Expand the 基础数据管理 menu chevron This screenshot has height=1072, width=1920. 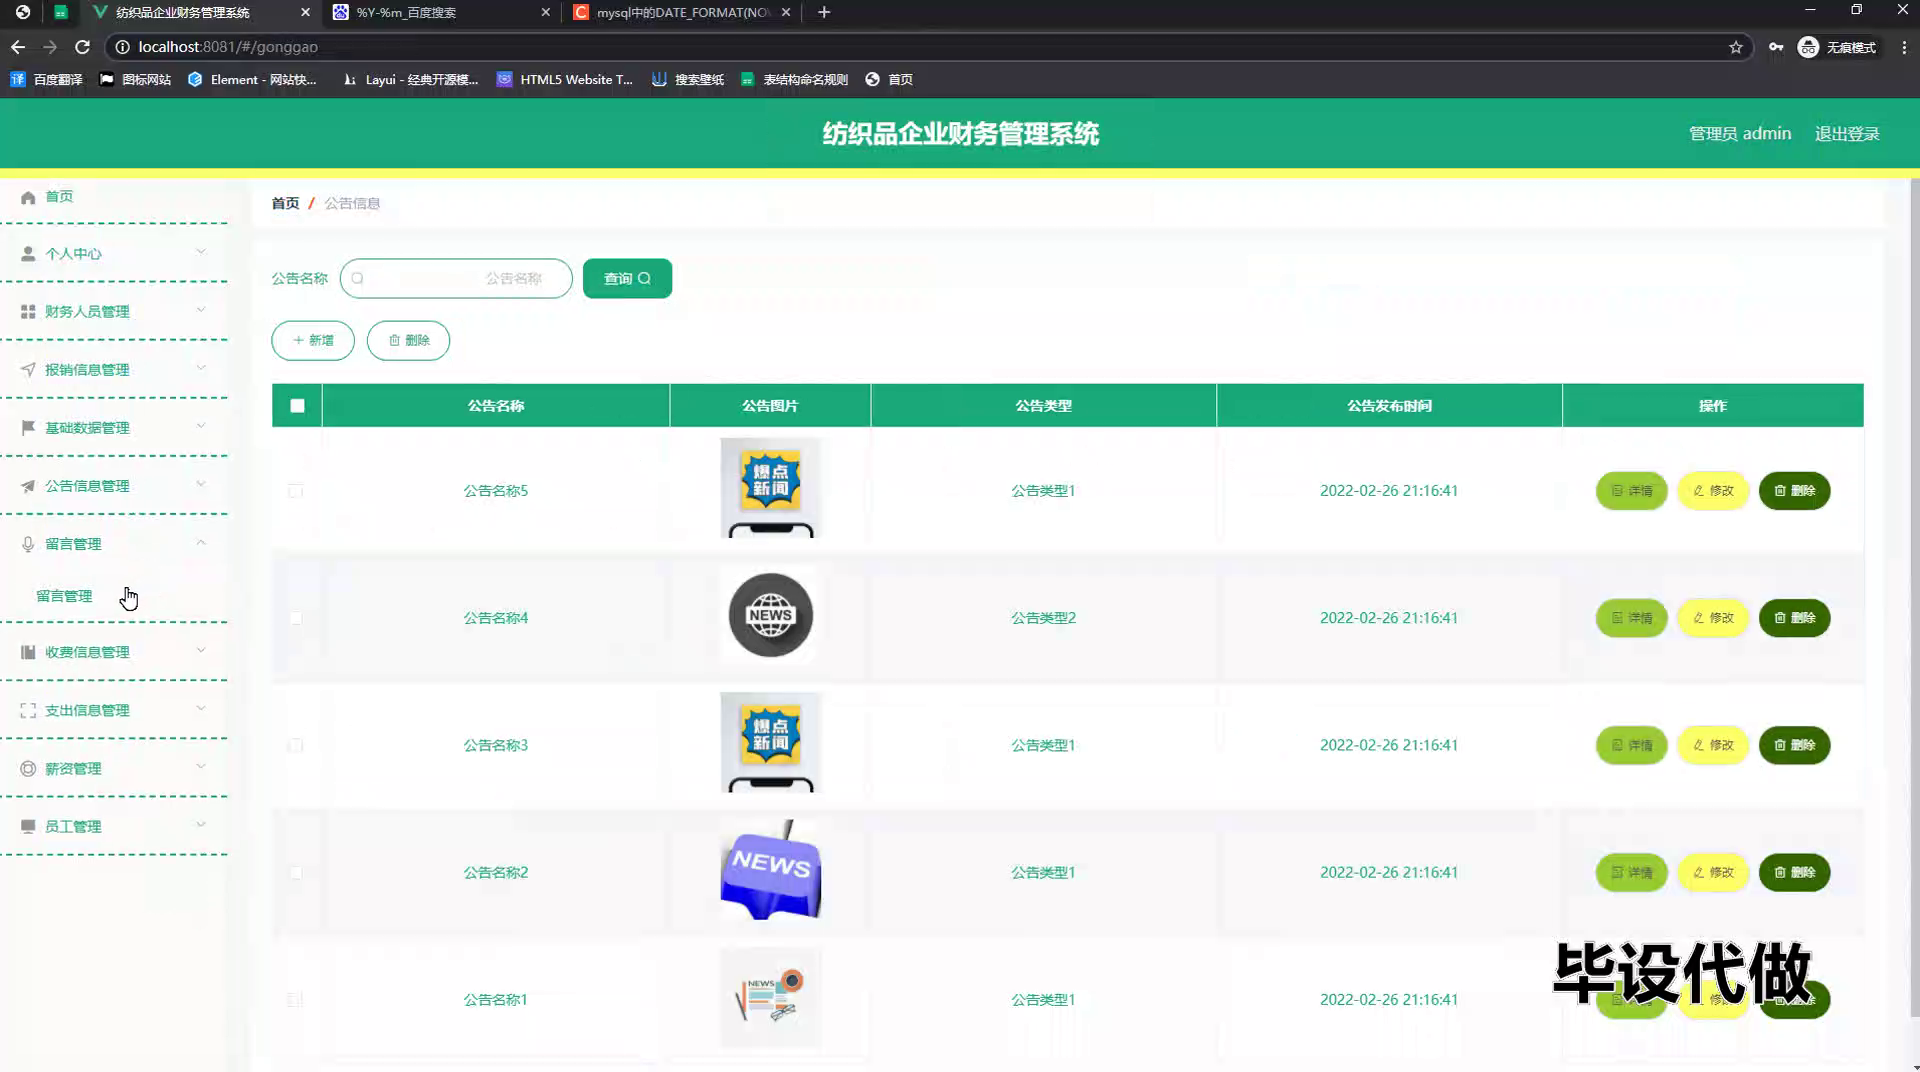click(x=201, y=426)
